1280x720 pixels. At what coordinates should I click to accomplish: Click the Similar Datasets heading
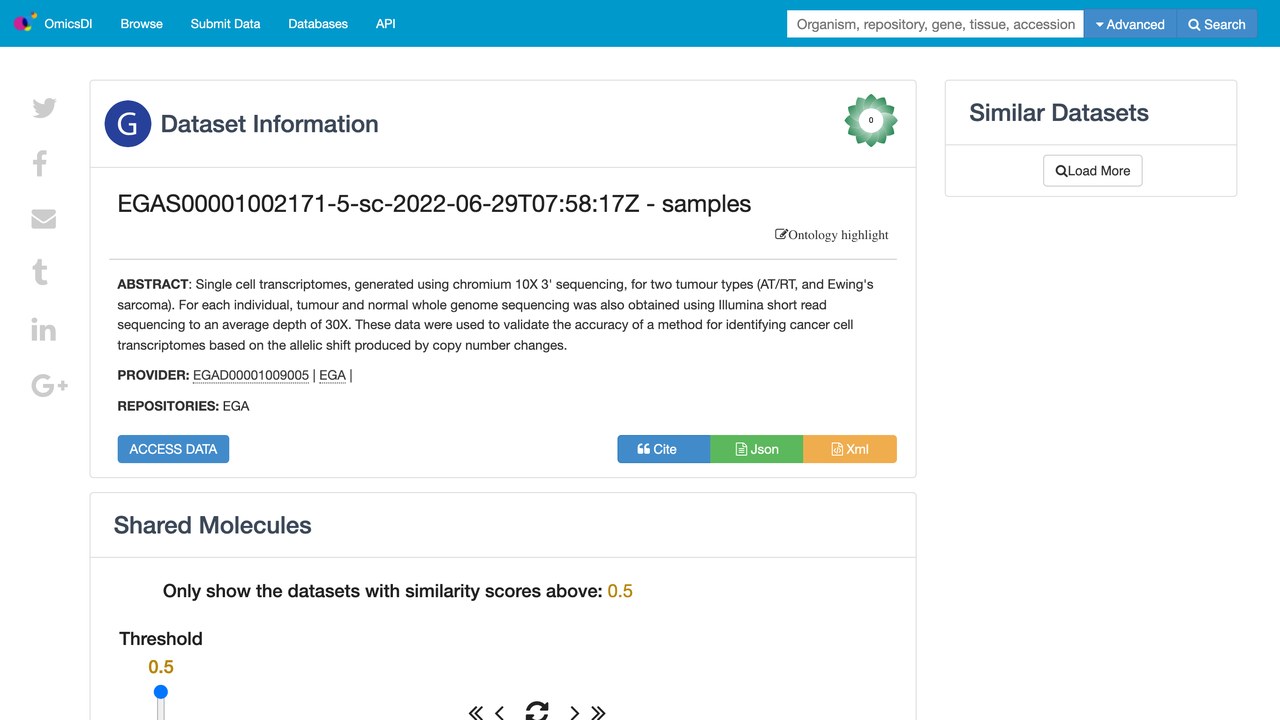pos(1059,113)
